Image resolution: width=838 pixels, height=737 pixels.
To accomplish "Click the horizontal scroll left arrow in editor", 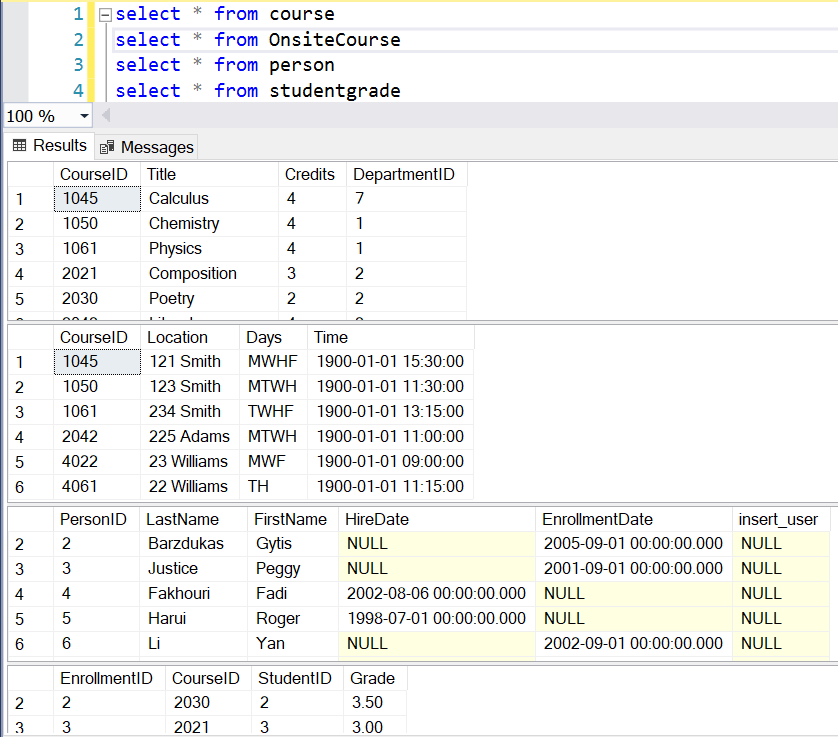I will (x=106, y=115).
